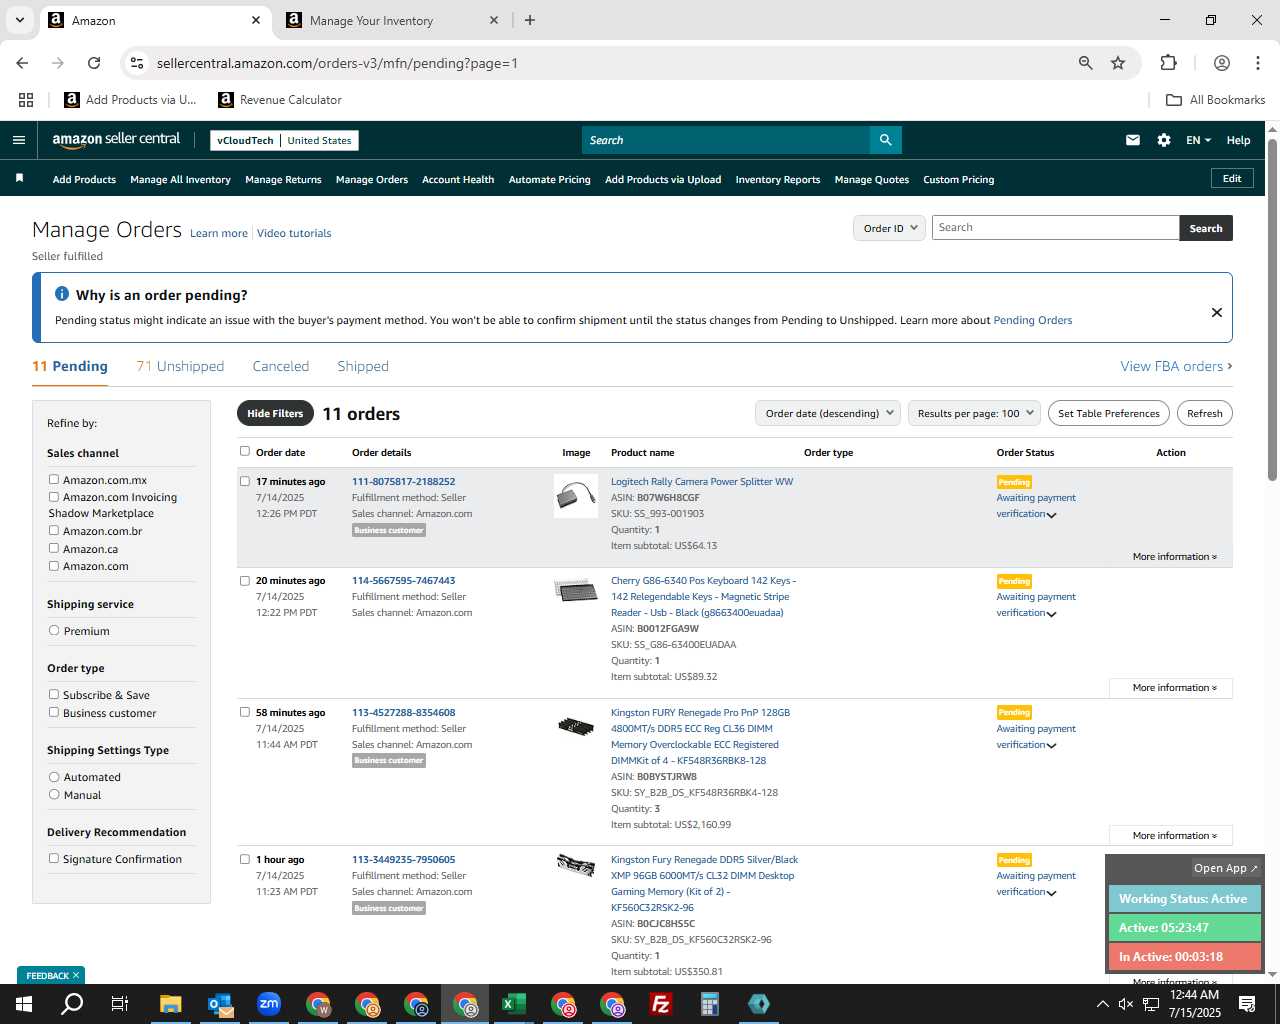Select the Automated shipping settings radio
Screen dimensions: 1280x1024
click(x=54, y=777)
